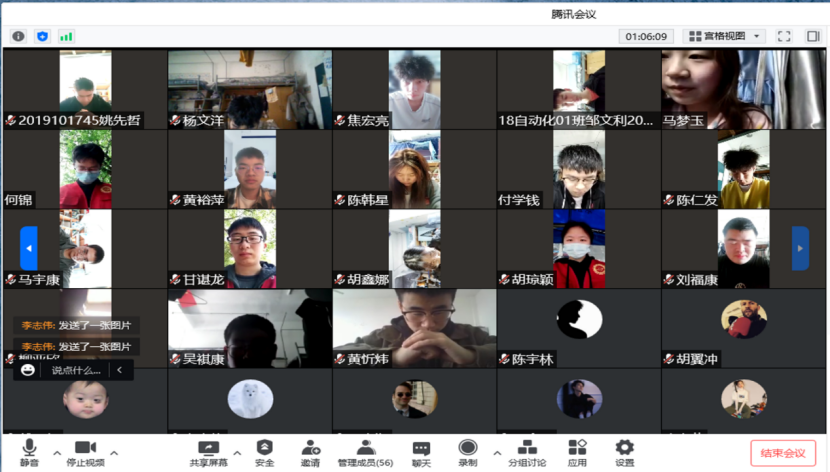Click the blue security shield icon
Screen dimensions: 830x472
point(42,36)
